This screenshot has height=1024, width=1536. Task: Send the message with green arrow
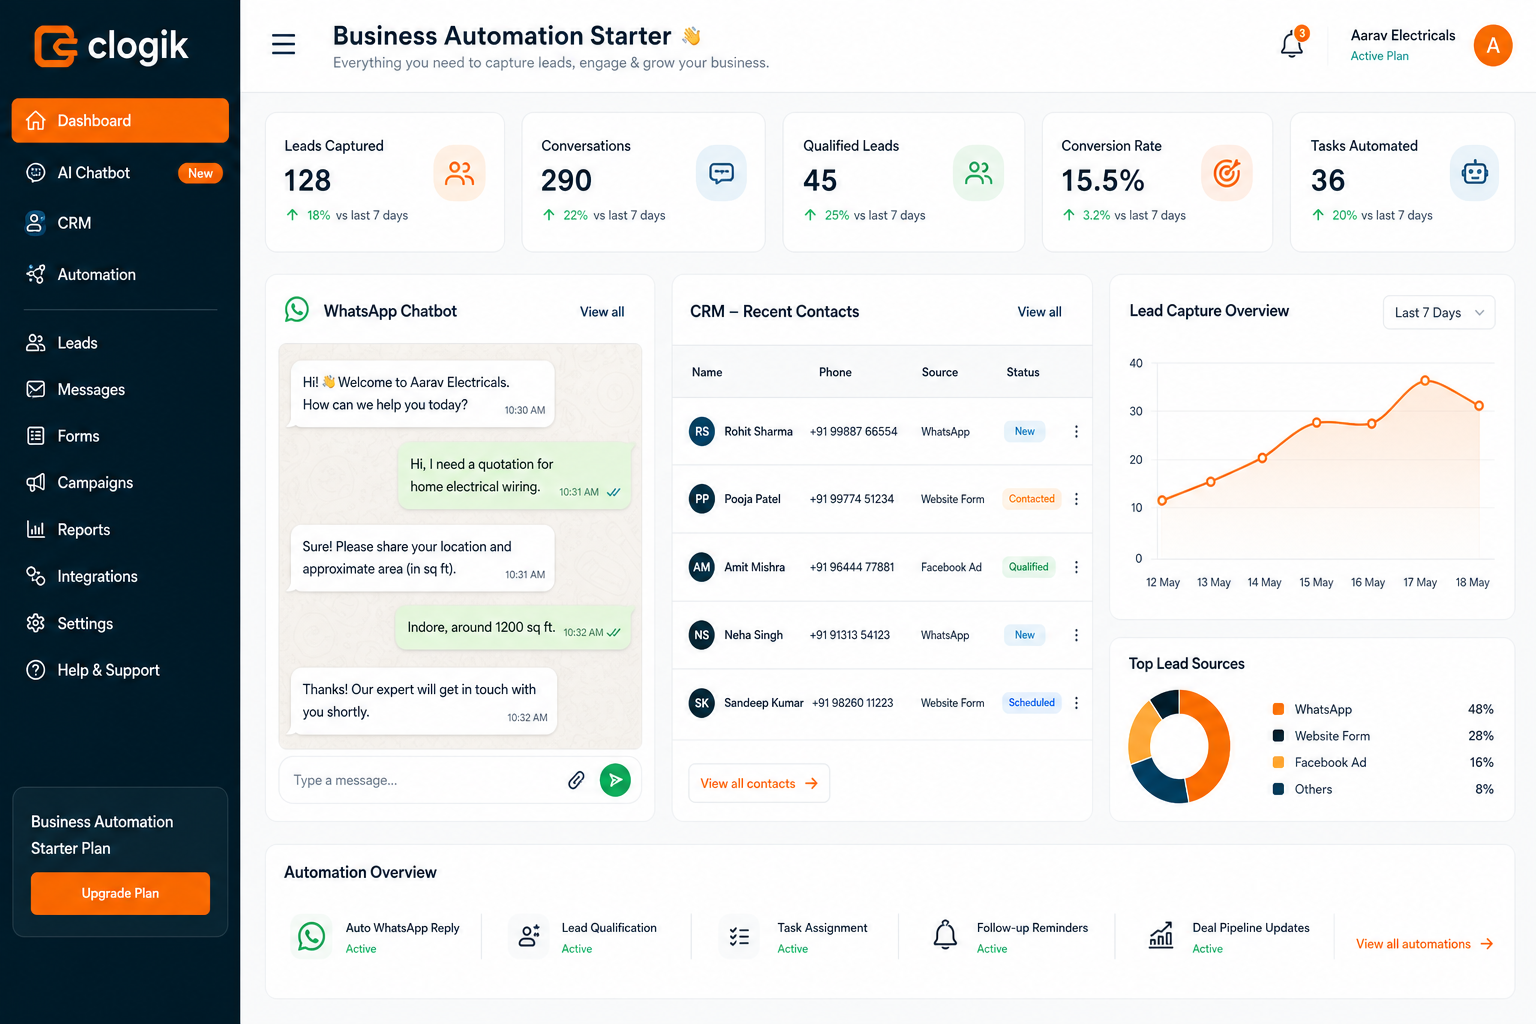click(x=615, y=780)
